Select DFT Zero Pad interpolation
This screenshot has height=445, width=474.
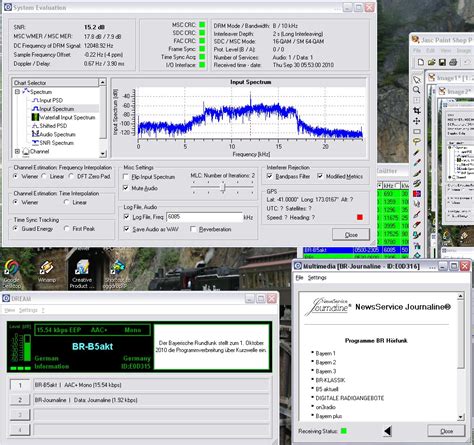pos(71,176)
